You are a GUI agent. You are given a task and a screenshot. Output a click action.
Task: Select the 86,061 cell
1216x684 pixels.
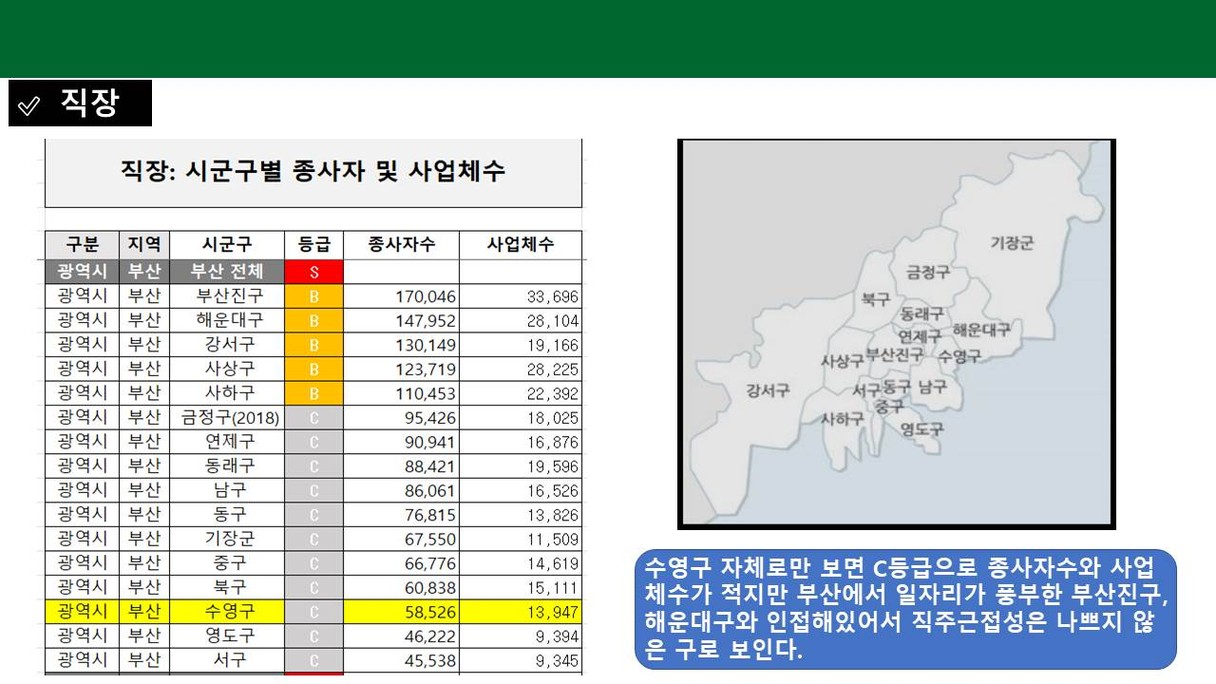pos(401,490)
